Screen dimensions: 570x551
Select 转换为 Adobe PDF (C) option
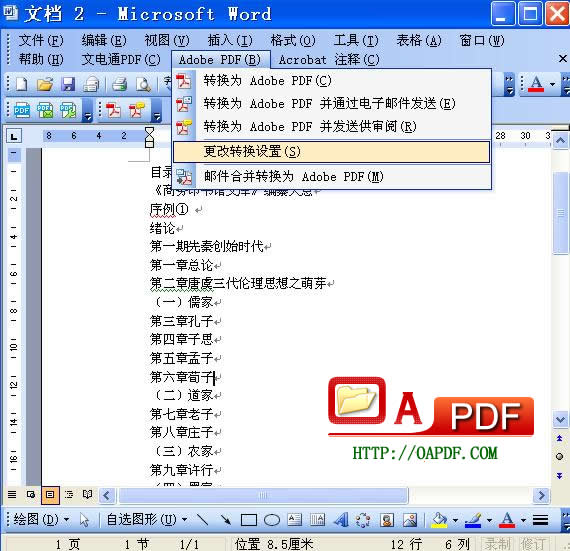(331, 81)
